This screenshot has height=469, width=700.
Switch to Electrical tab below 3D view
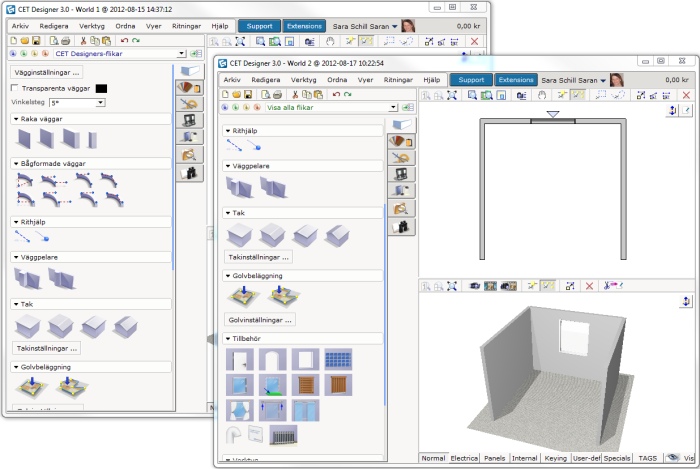(x=464, y=458)
